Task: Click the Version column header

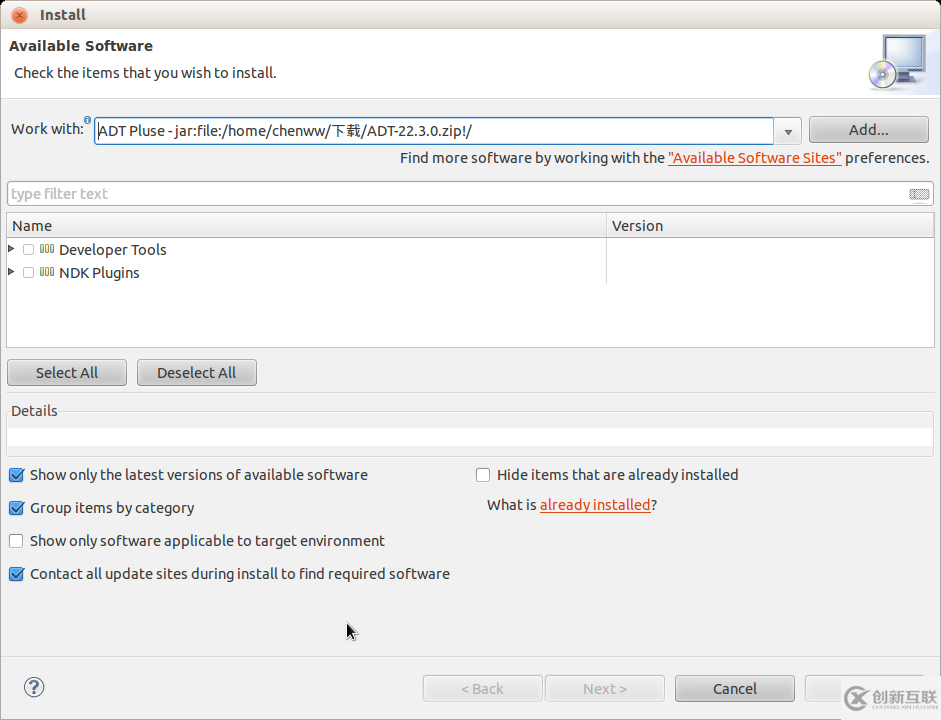Action: tap(770, 226)
